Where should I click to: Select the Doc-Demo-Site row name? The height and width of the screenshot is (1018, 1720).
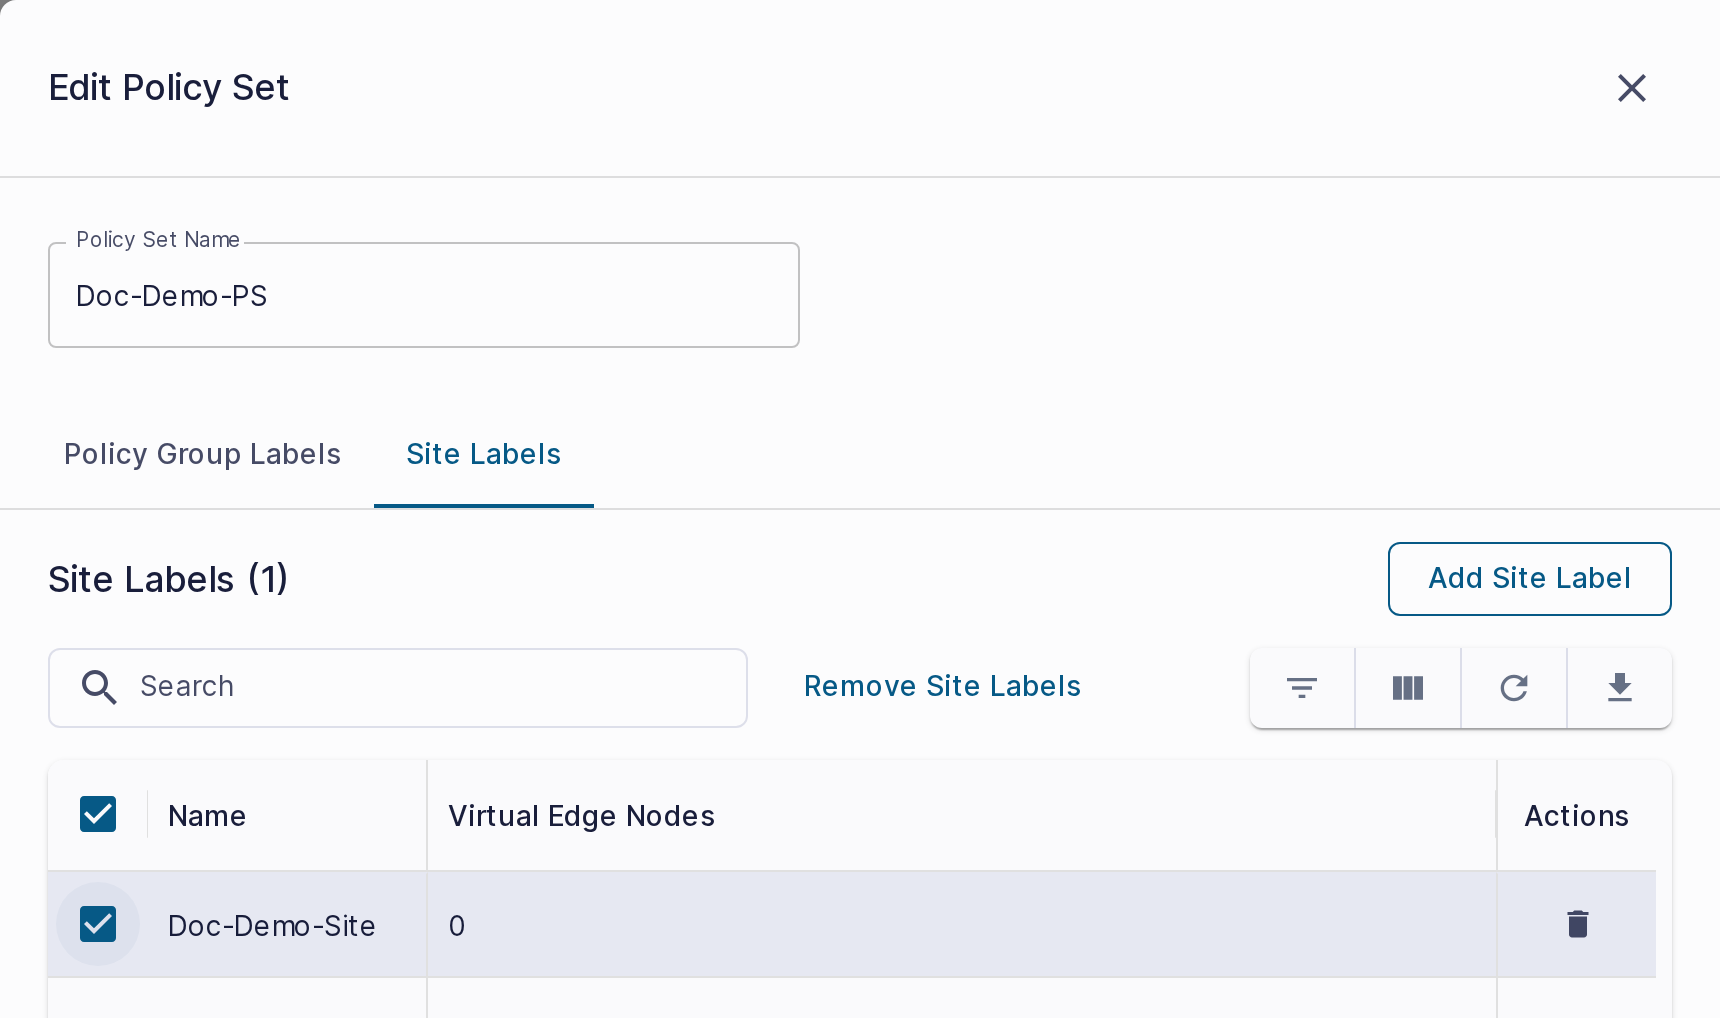(x=272, y=926)
